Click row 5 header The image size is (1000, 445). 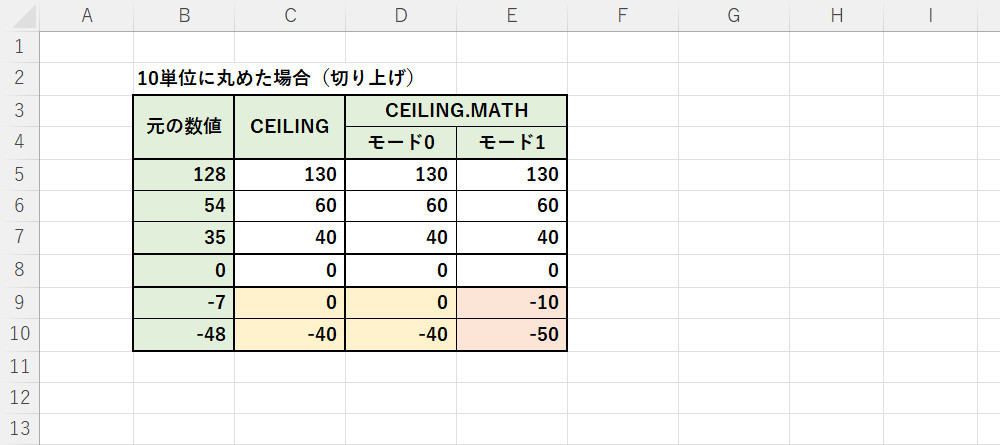point(20,174)
